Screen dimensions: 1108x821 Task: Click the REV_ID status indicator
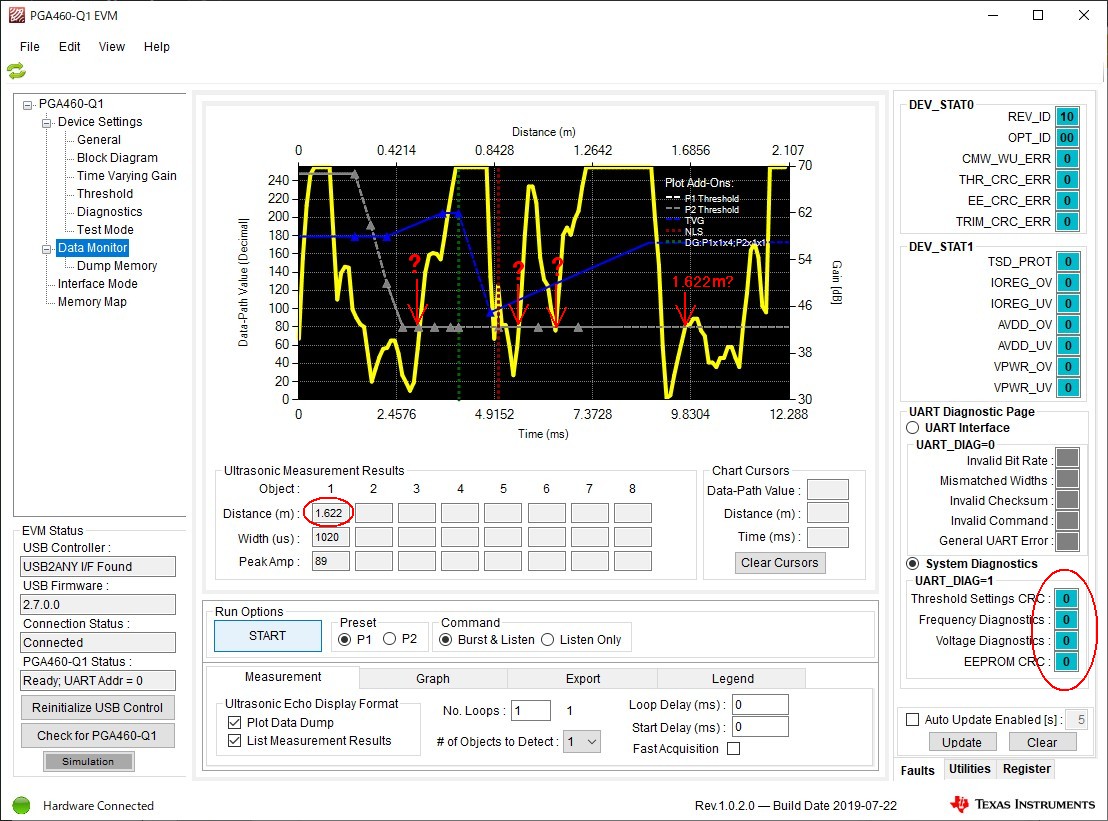point(1067,117)
